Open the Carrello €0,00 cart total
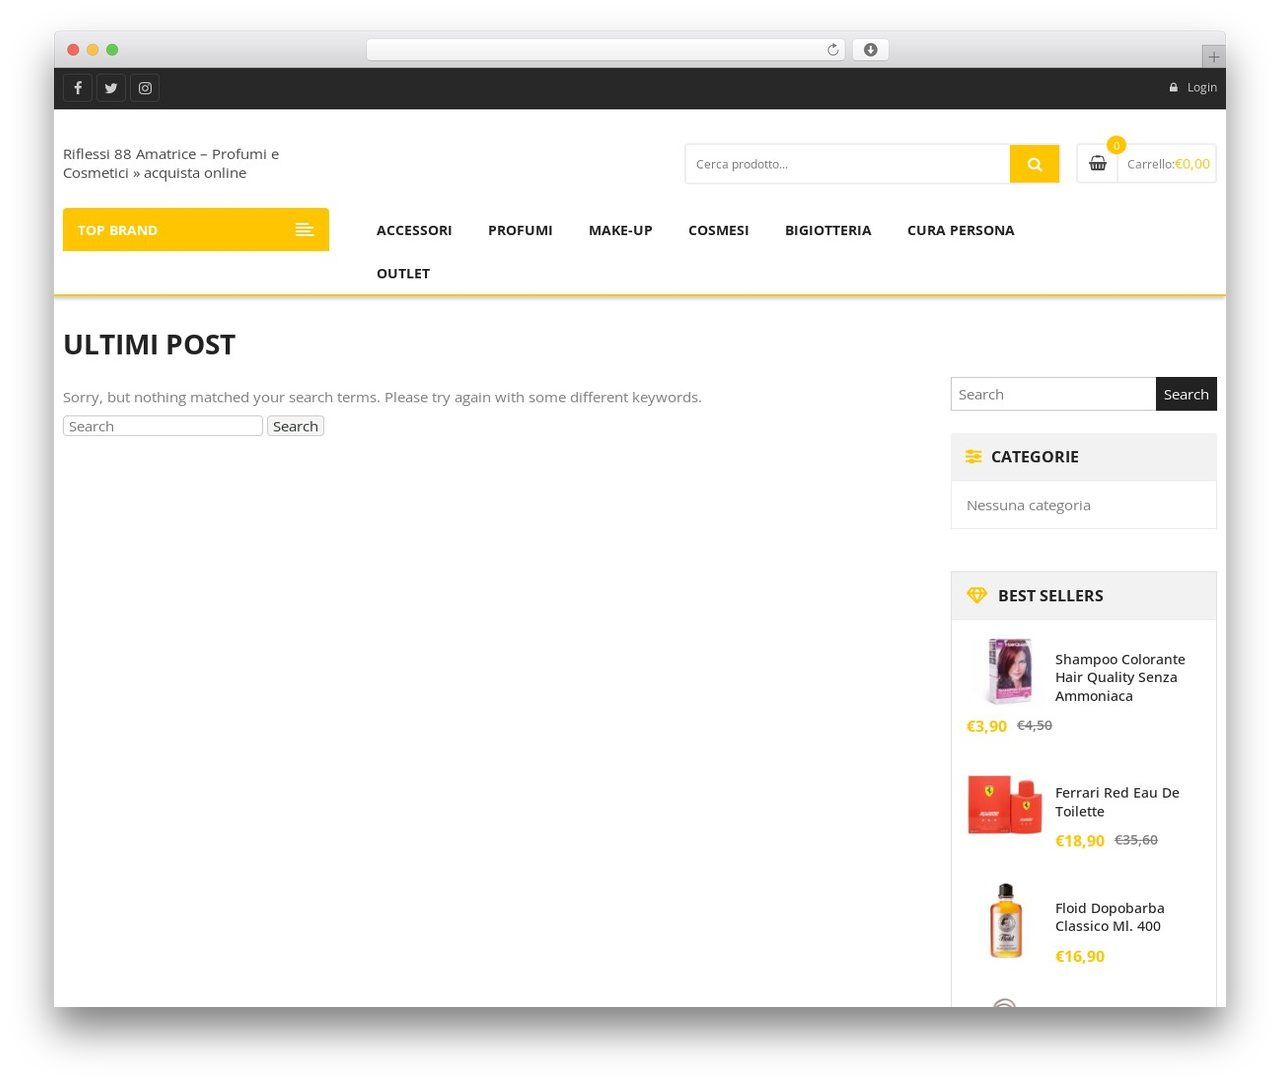Screen dimensions: 1280x1084 coord(1168,164)
